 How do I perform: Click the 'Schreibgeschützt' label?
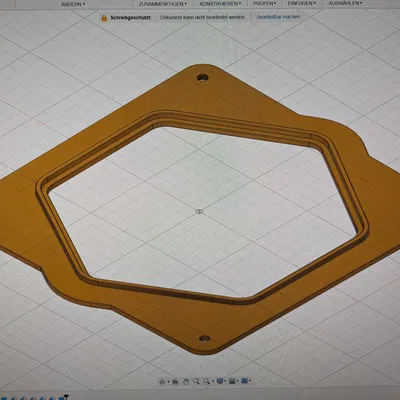(x=131, y=18)
